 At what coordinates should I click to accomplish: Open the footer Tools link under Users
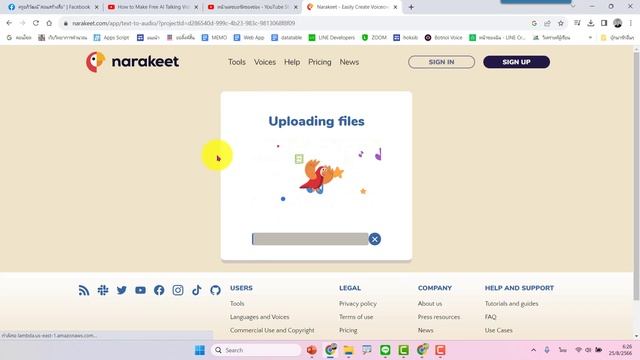point(237,304)
